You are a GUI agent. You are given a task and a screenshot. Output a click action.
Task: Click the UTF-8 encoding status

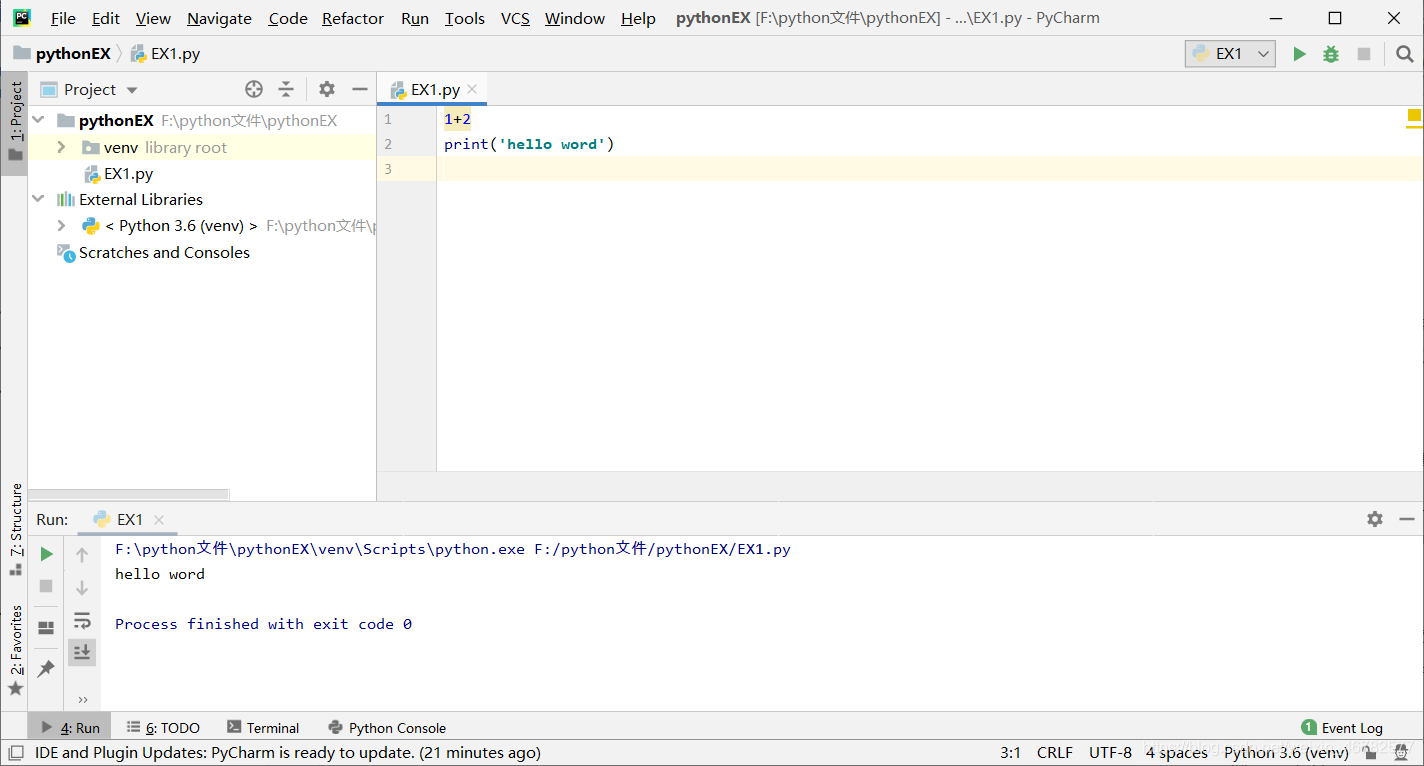tap(1110, 752)
